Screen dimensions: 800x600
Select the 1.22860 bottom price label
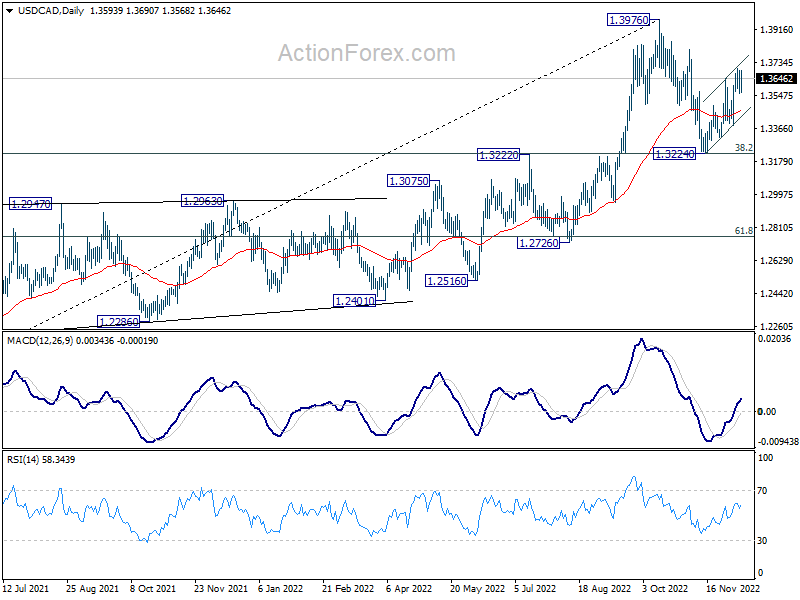click(x=118, y=322)
